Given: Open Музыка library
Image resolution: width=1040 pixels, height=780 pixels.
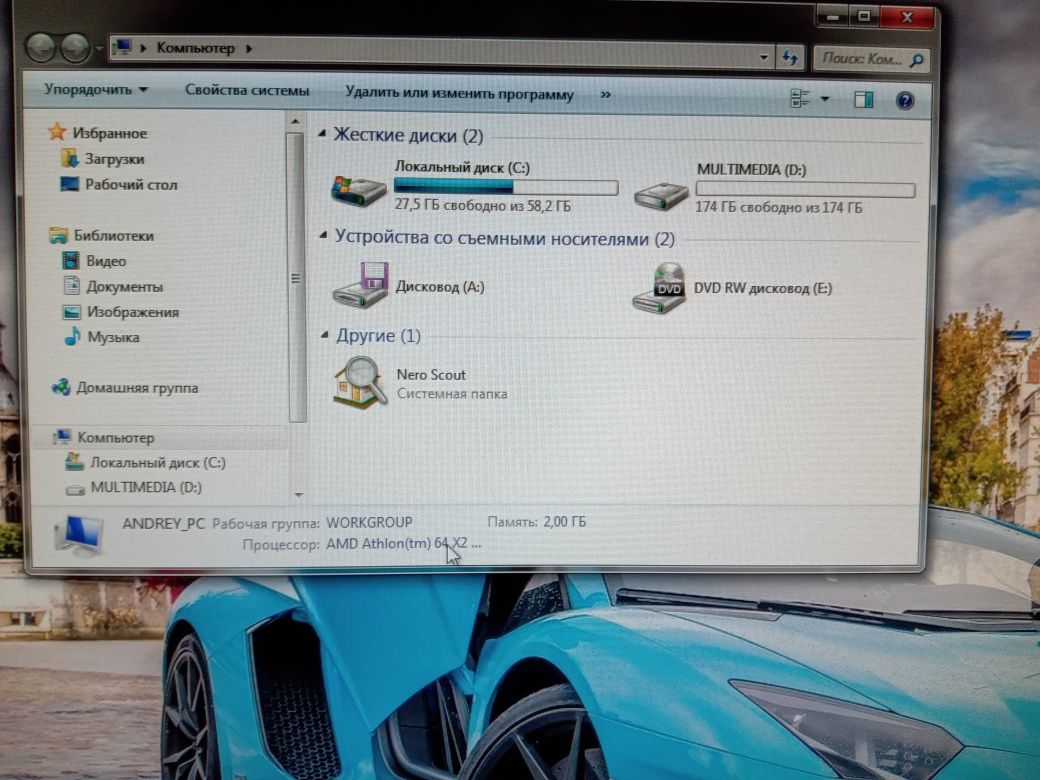Looking at the screenshot, I should tap(113, 338).
